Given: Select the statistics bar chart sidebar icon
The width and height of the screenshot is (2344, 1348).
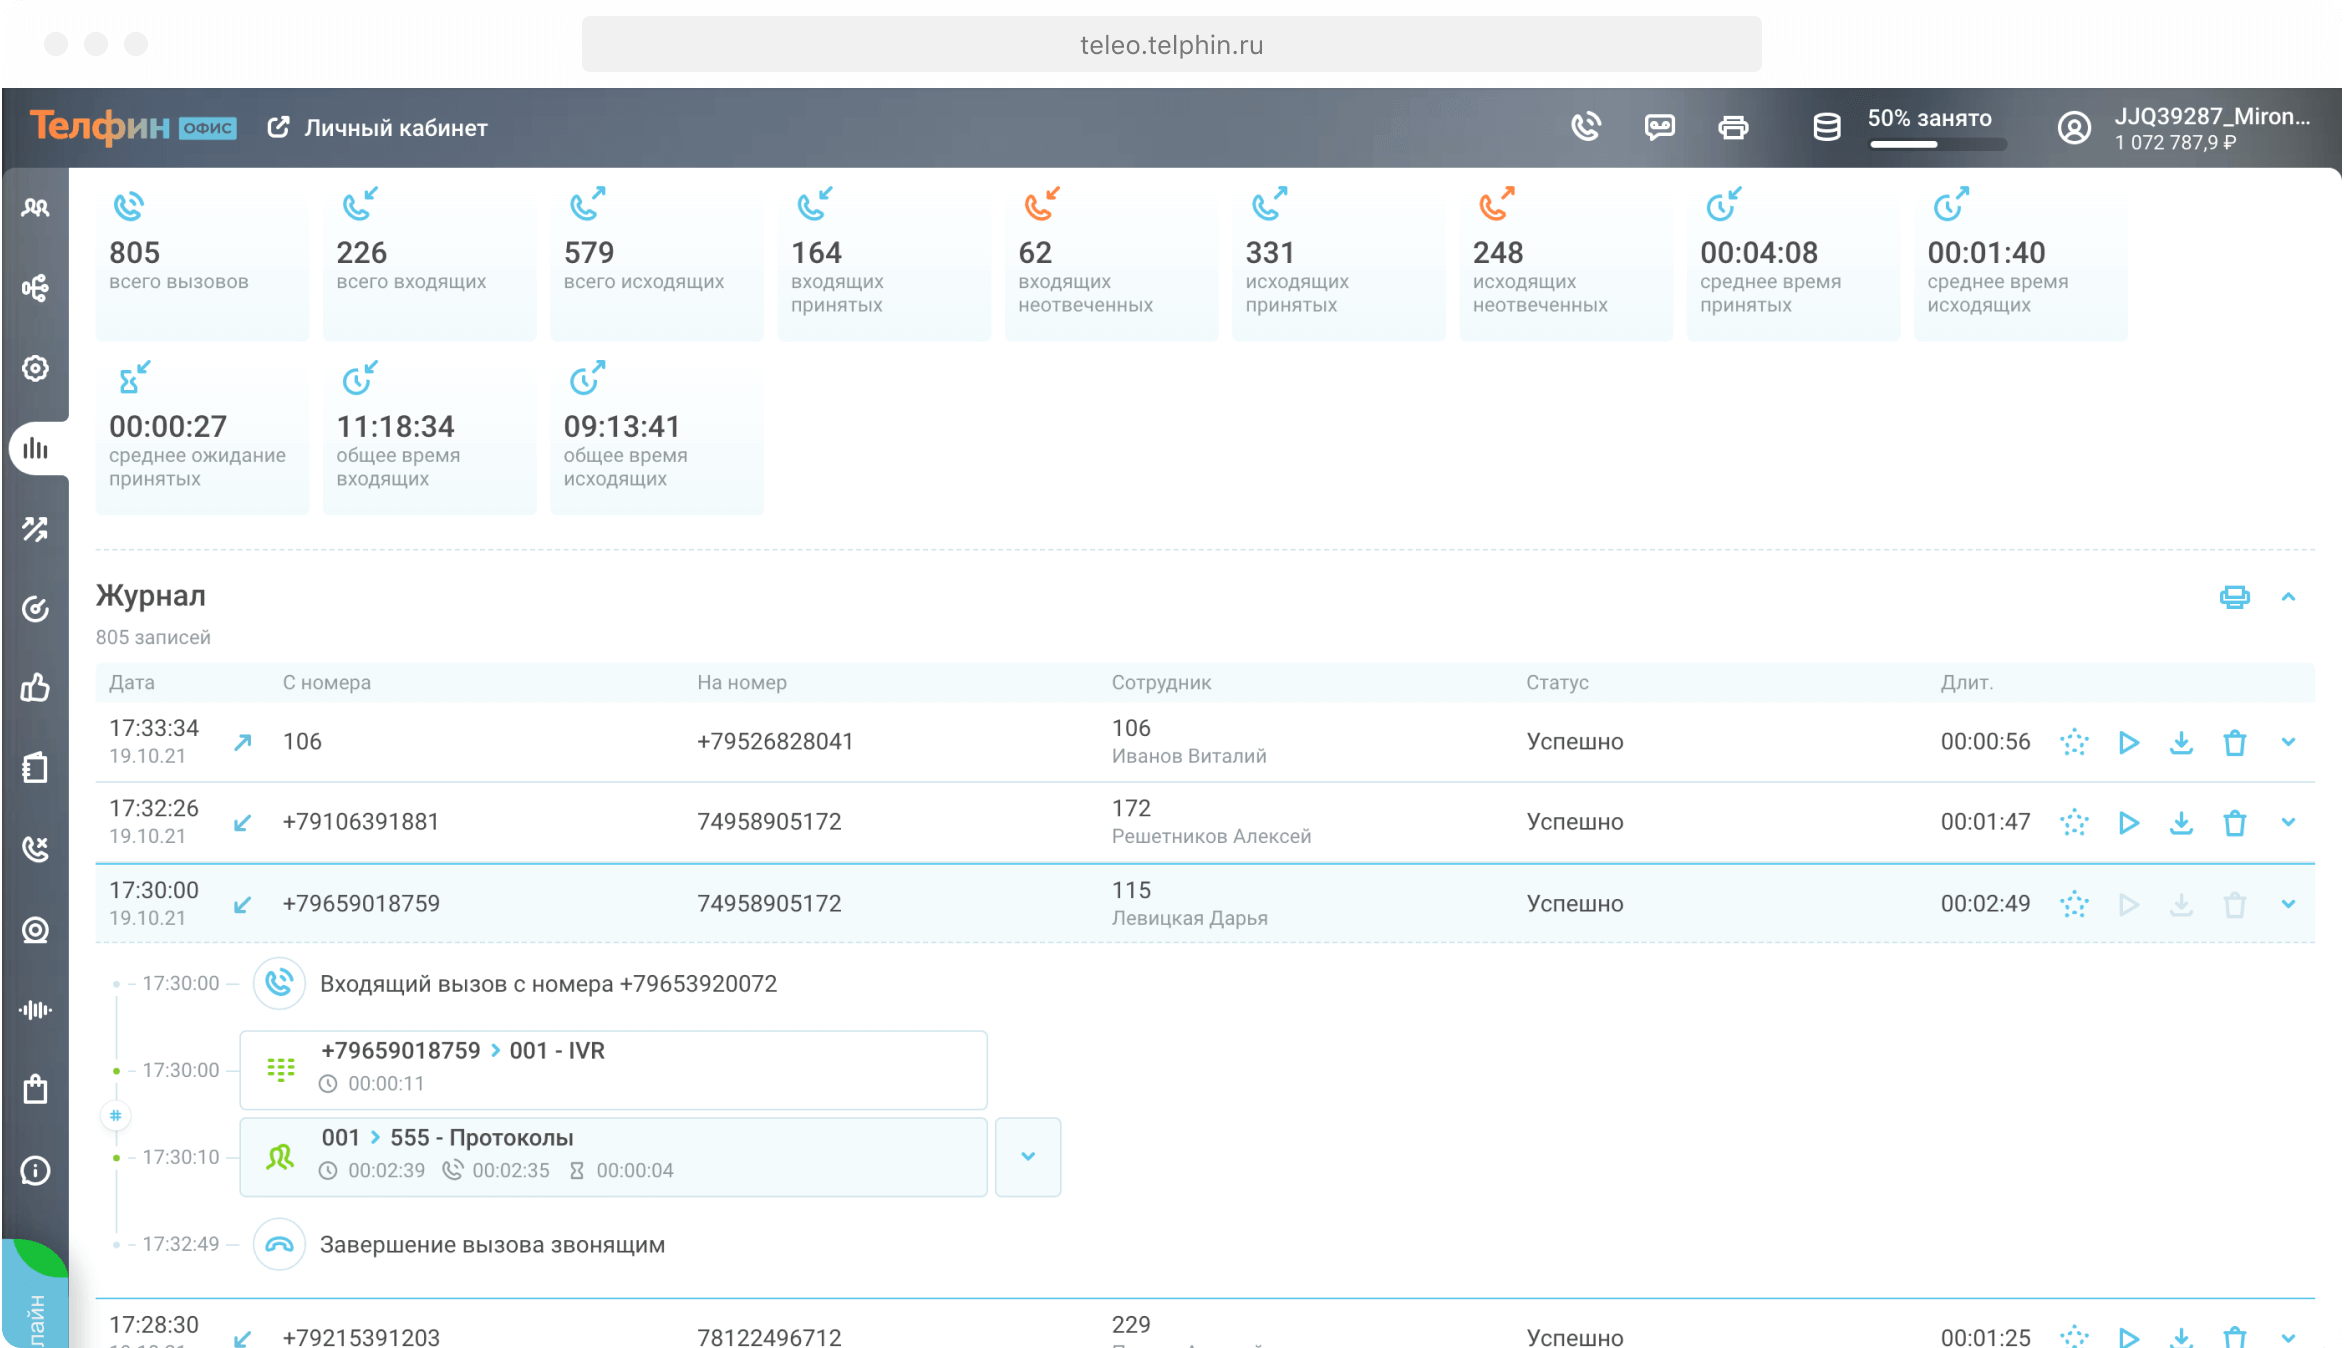Looking at the screenshot, I should click(35, 448).
